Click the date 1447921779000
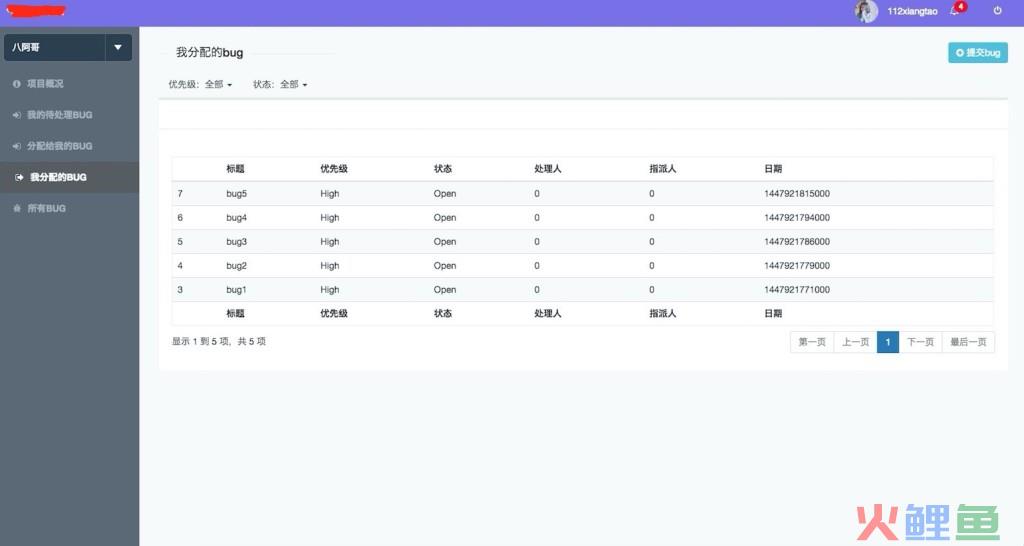The width and height of the screenshot is (1024, 546). 797,266
